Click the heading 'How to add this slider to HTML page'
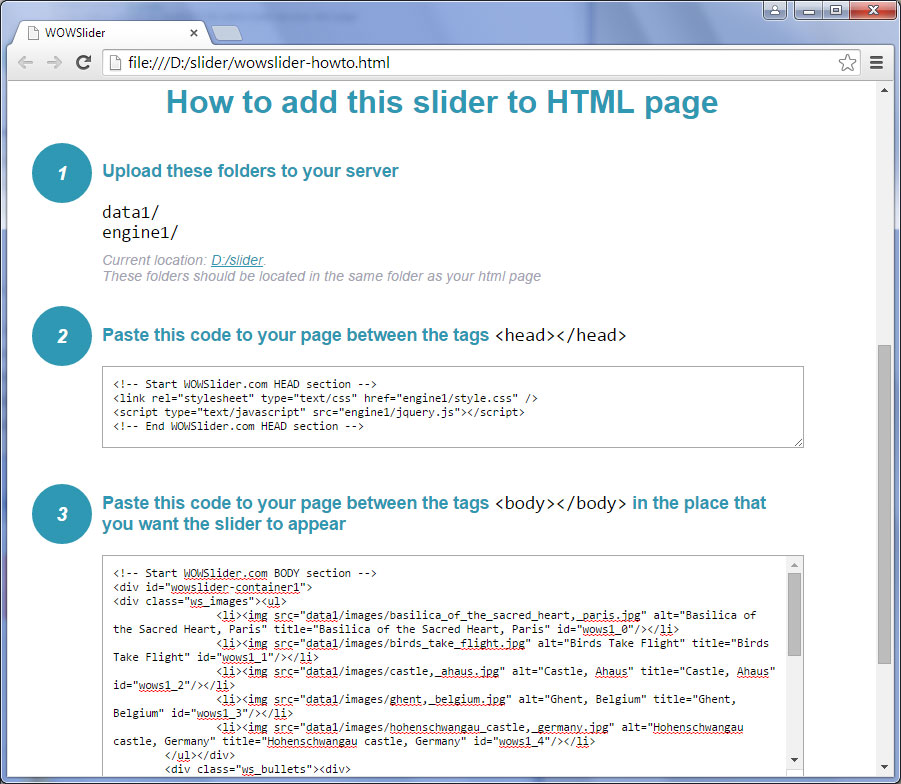901x784 pixels. coord(442,102)
